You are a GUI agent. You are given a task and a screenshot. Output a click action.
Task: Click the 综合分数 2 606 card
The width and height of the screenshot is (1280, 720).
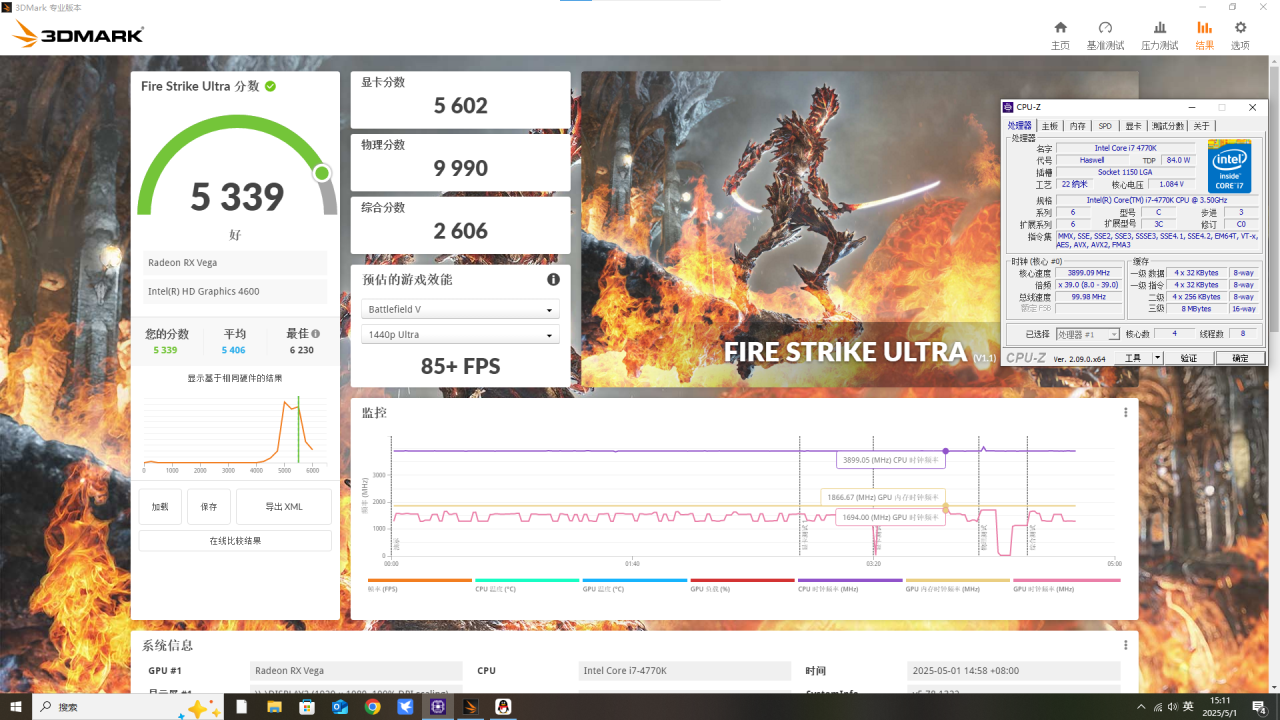(x=460, y=224)
